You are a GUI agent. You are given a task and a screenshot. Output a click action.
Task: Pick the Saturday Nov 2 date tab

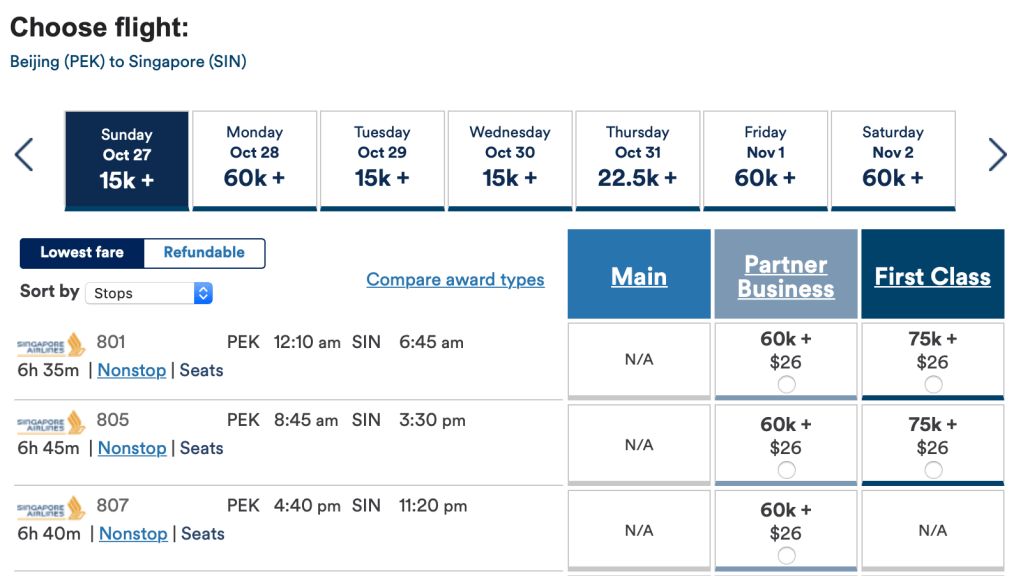pos(893,160)
